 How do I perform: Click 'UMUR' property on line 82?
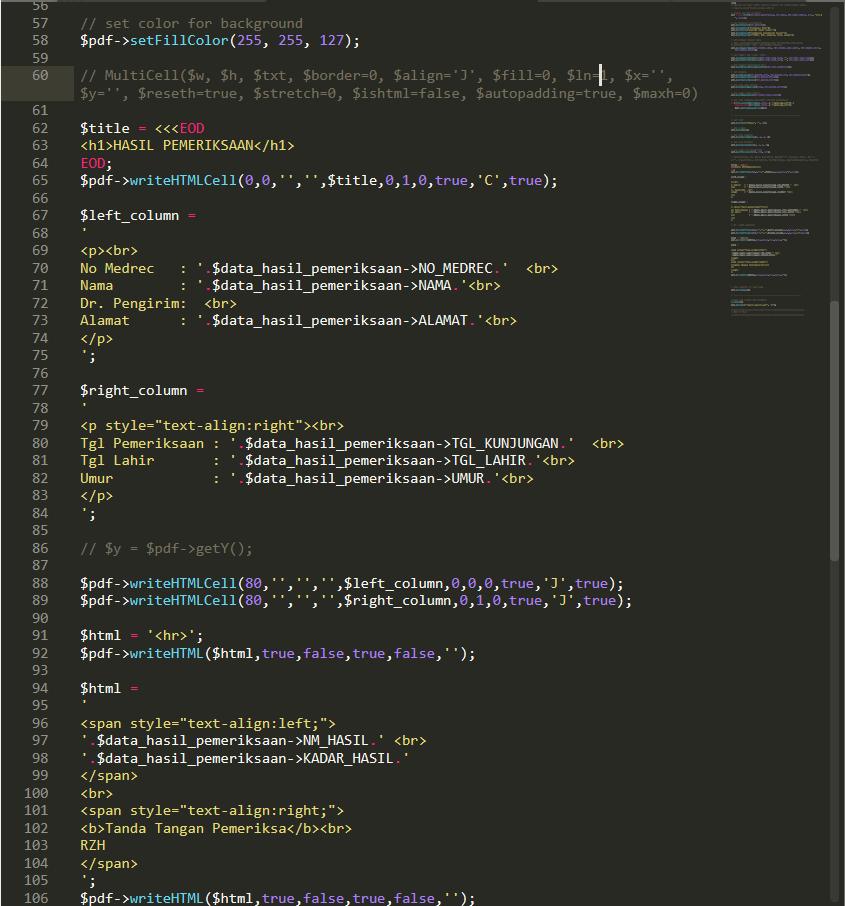point(468,478)
